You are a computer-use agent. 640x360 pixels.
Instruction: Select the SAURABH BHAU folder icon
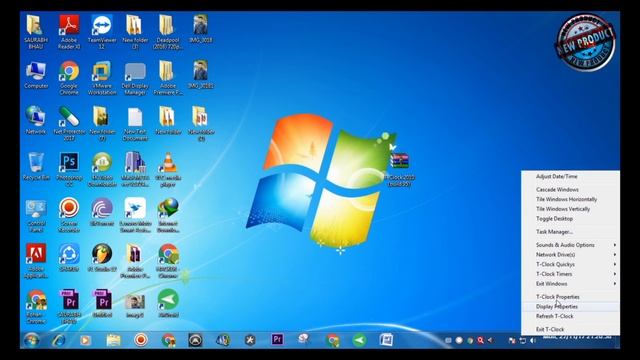click(x=36, y=32)
